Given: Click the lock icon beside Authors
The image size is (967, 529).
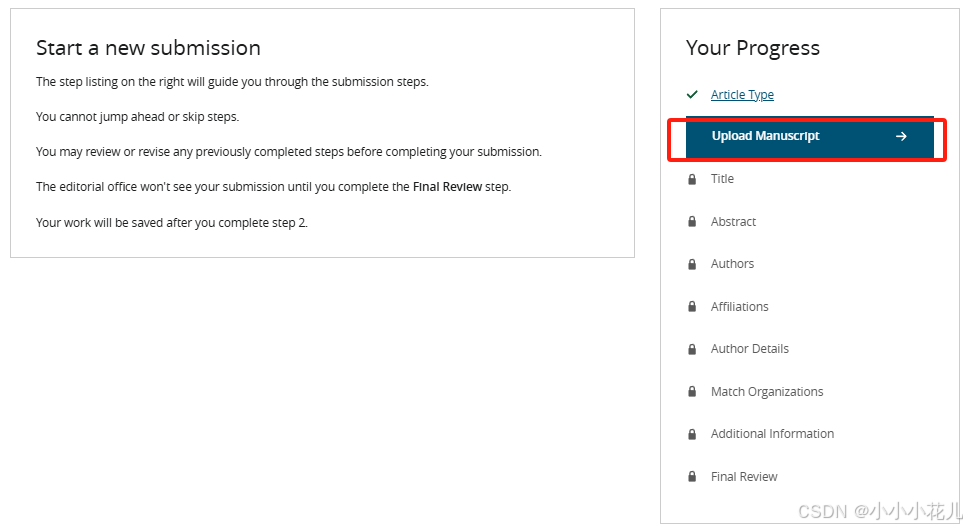Looking at the screenshot, I should coord(692,264).
